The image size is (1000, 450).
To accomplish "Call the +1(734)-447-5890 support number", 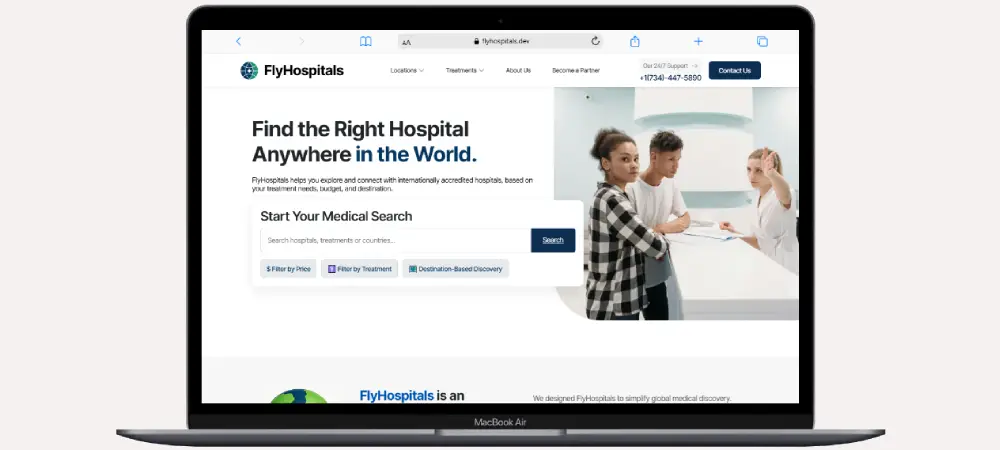I will [x=670, y=77].
